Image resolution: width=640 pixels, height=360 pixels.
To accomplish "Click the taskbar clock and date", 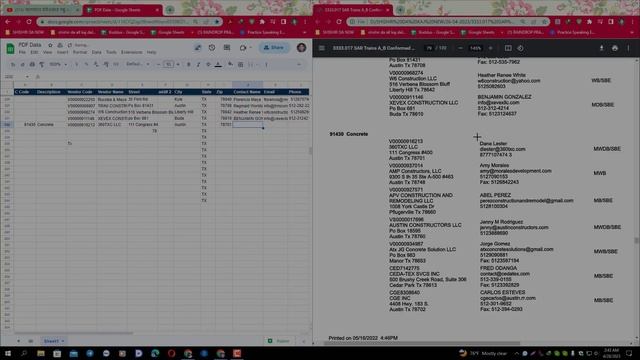I will tap(611, 353).
